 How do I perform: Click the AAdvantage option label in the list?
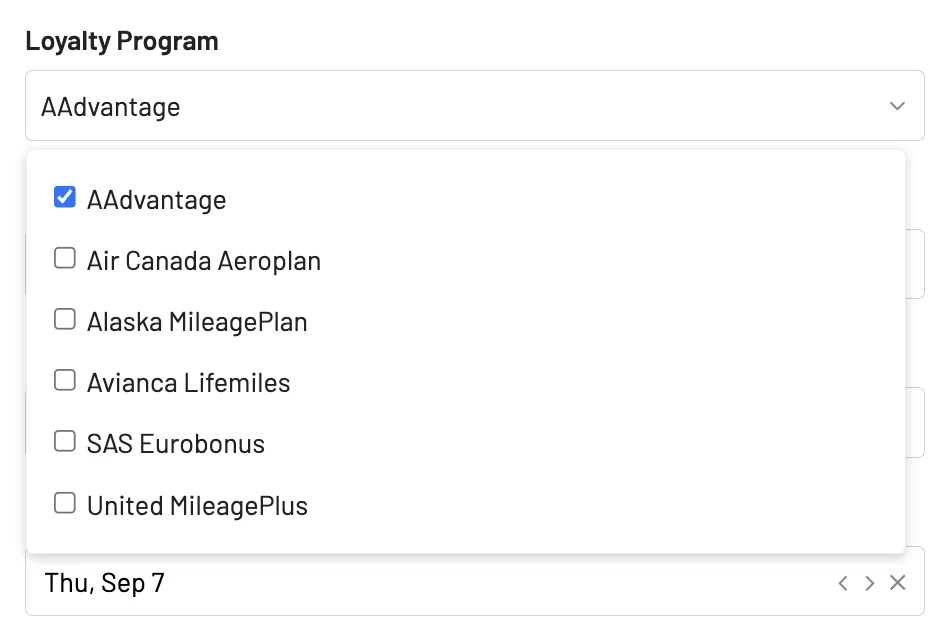[x=157, y=201]
